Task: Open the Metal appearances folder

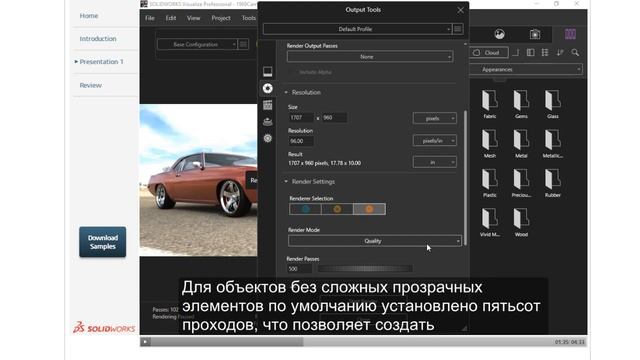Action: (x=521, y=144)
